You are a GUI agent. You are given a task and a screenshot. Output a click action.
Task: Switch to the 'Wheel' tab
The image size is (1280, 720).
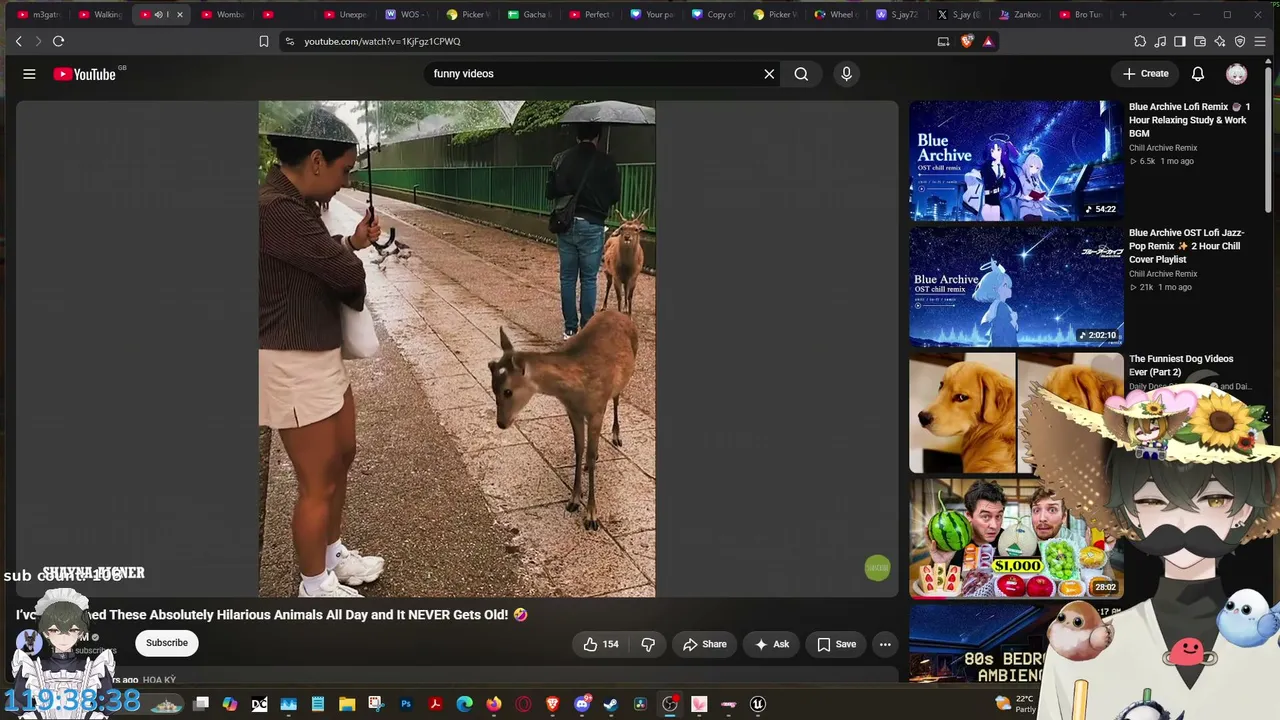[835, 15]
